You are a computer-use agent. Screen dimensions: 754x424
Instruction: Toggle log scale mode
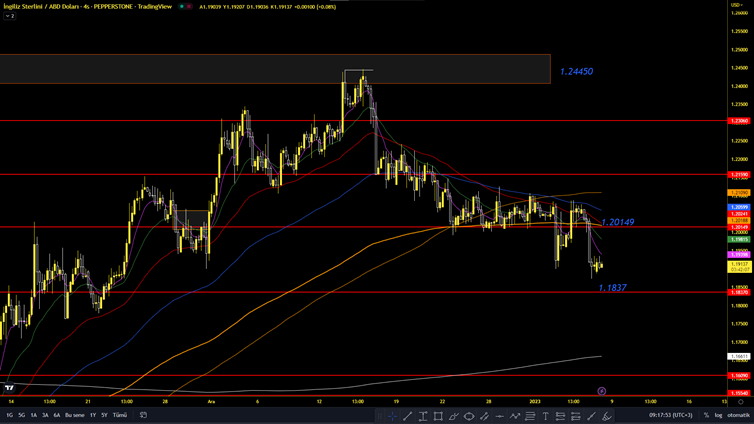(718, 415)
